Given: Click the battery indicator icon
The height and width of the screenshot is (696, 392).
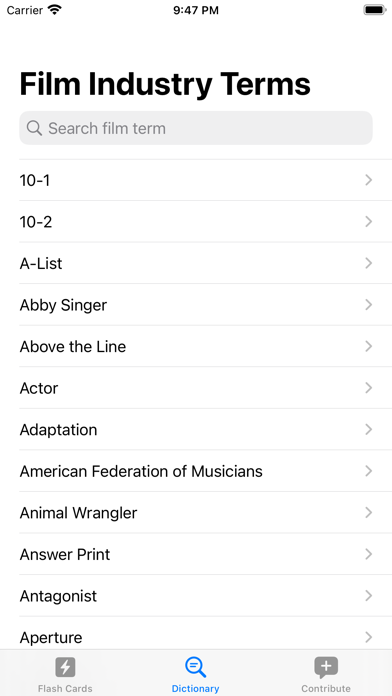Looking at the screenshot, I should tap(375, 10).
